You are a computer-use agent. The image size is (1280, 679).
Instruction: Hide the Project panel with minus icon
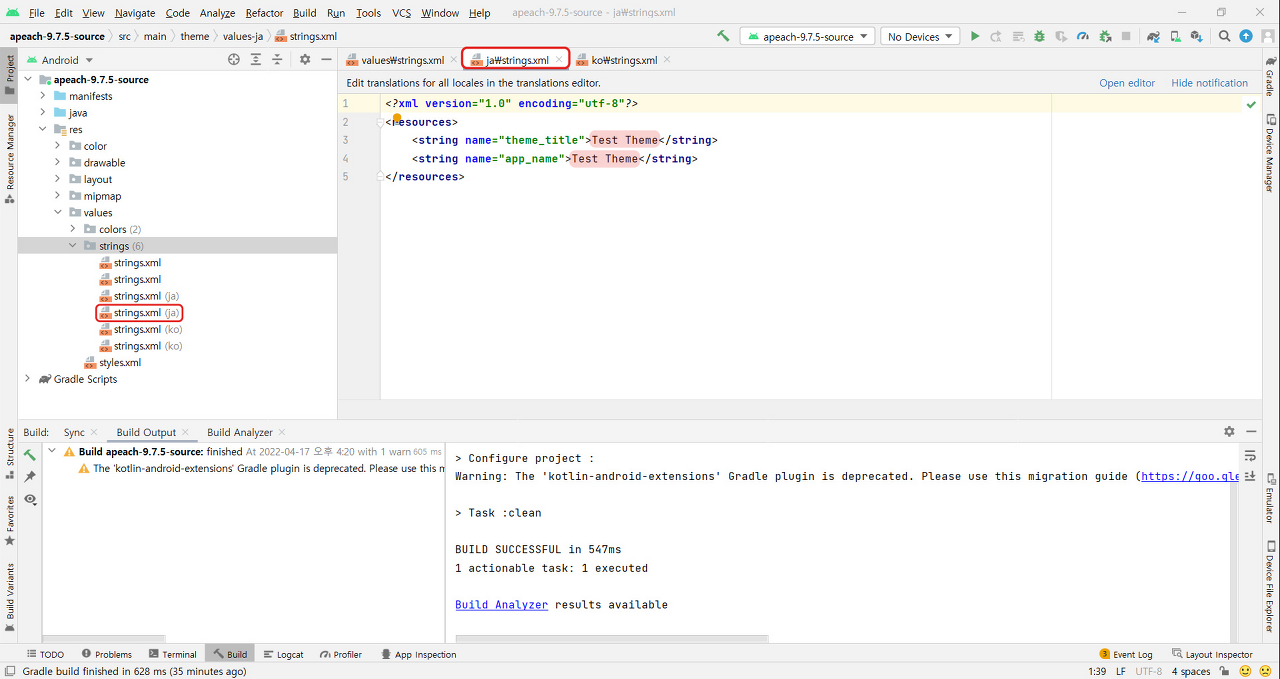[327, 60]
